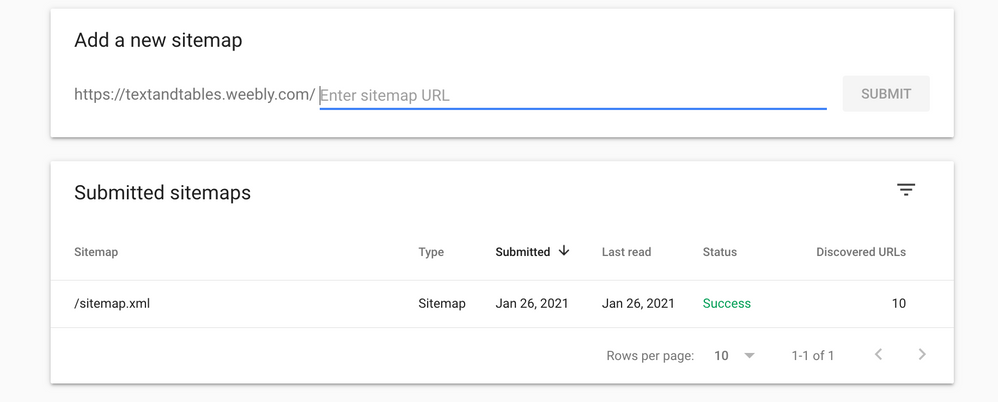
Task: Click the discovered URLs count in the row
Action: coord(899,304)
